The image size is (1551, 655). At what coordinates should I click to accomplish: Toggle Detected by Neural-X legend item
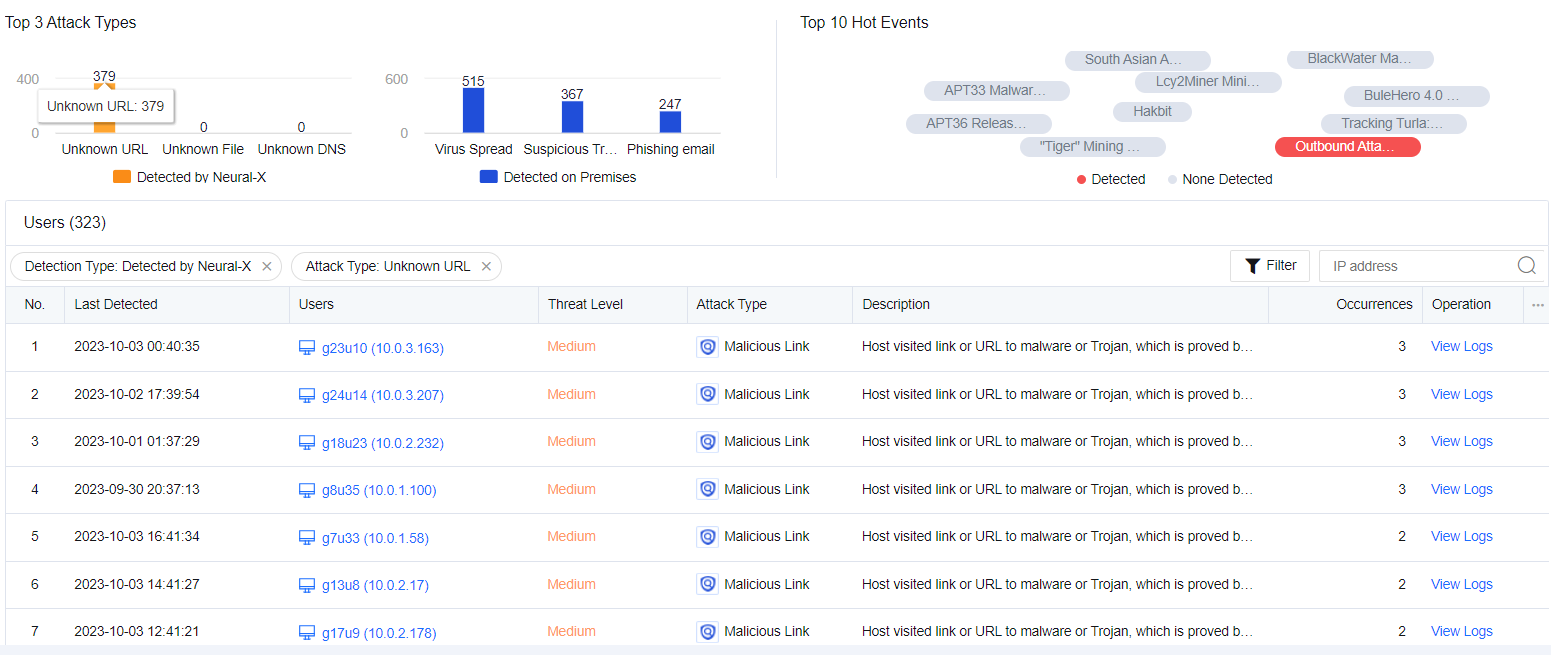tap(190, 177)
